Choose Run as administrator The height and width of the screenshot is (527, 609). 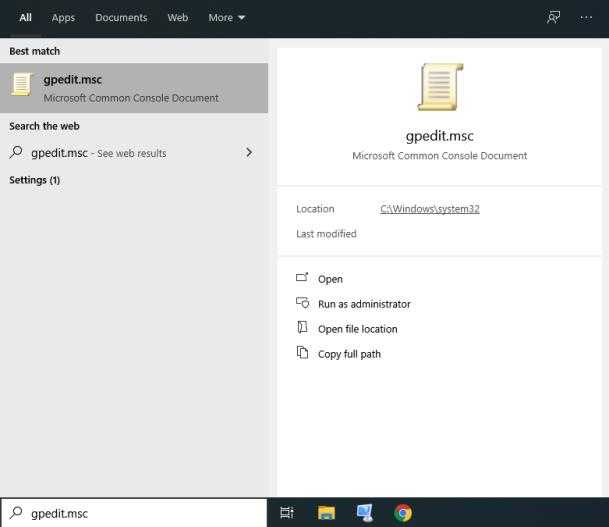coord(364,304)
